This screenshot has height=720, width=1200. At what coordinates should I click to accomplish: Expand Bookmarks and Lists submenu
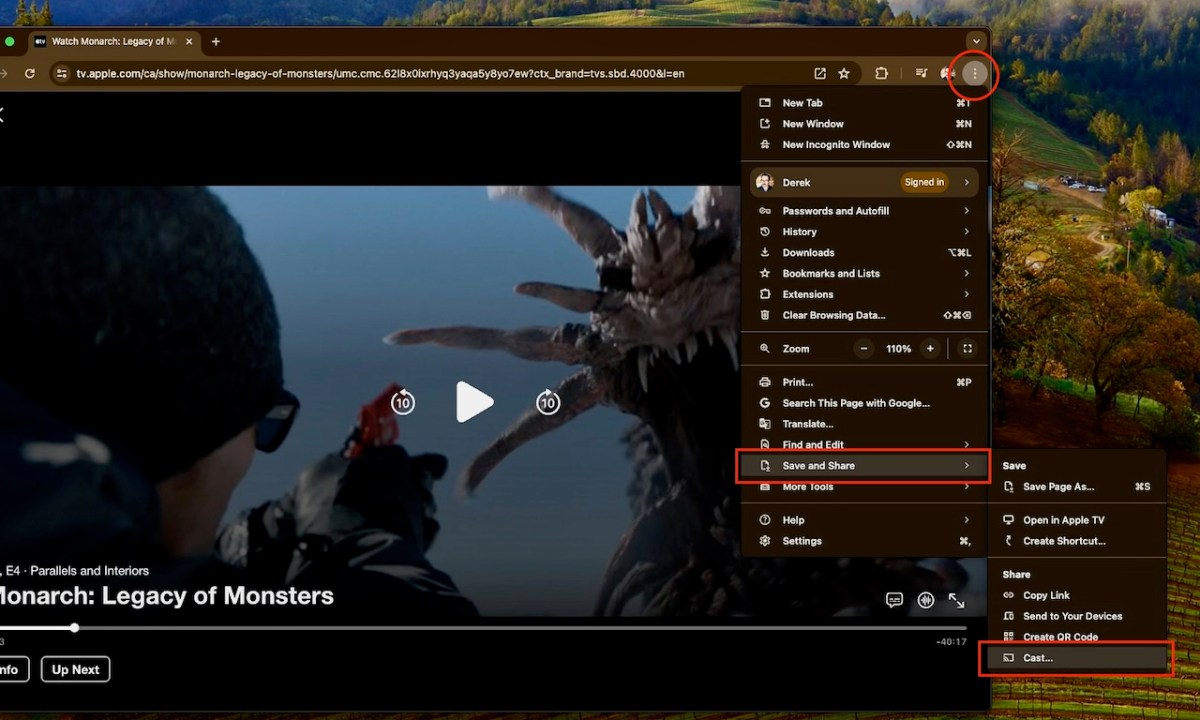click(x=865, y=274)
